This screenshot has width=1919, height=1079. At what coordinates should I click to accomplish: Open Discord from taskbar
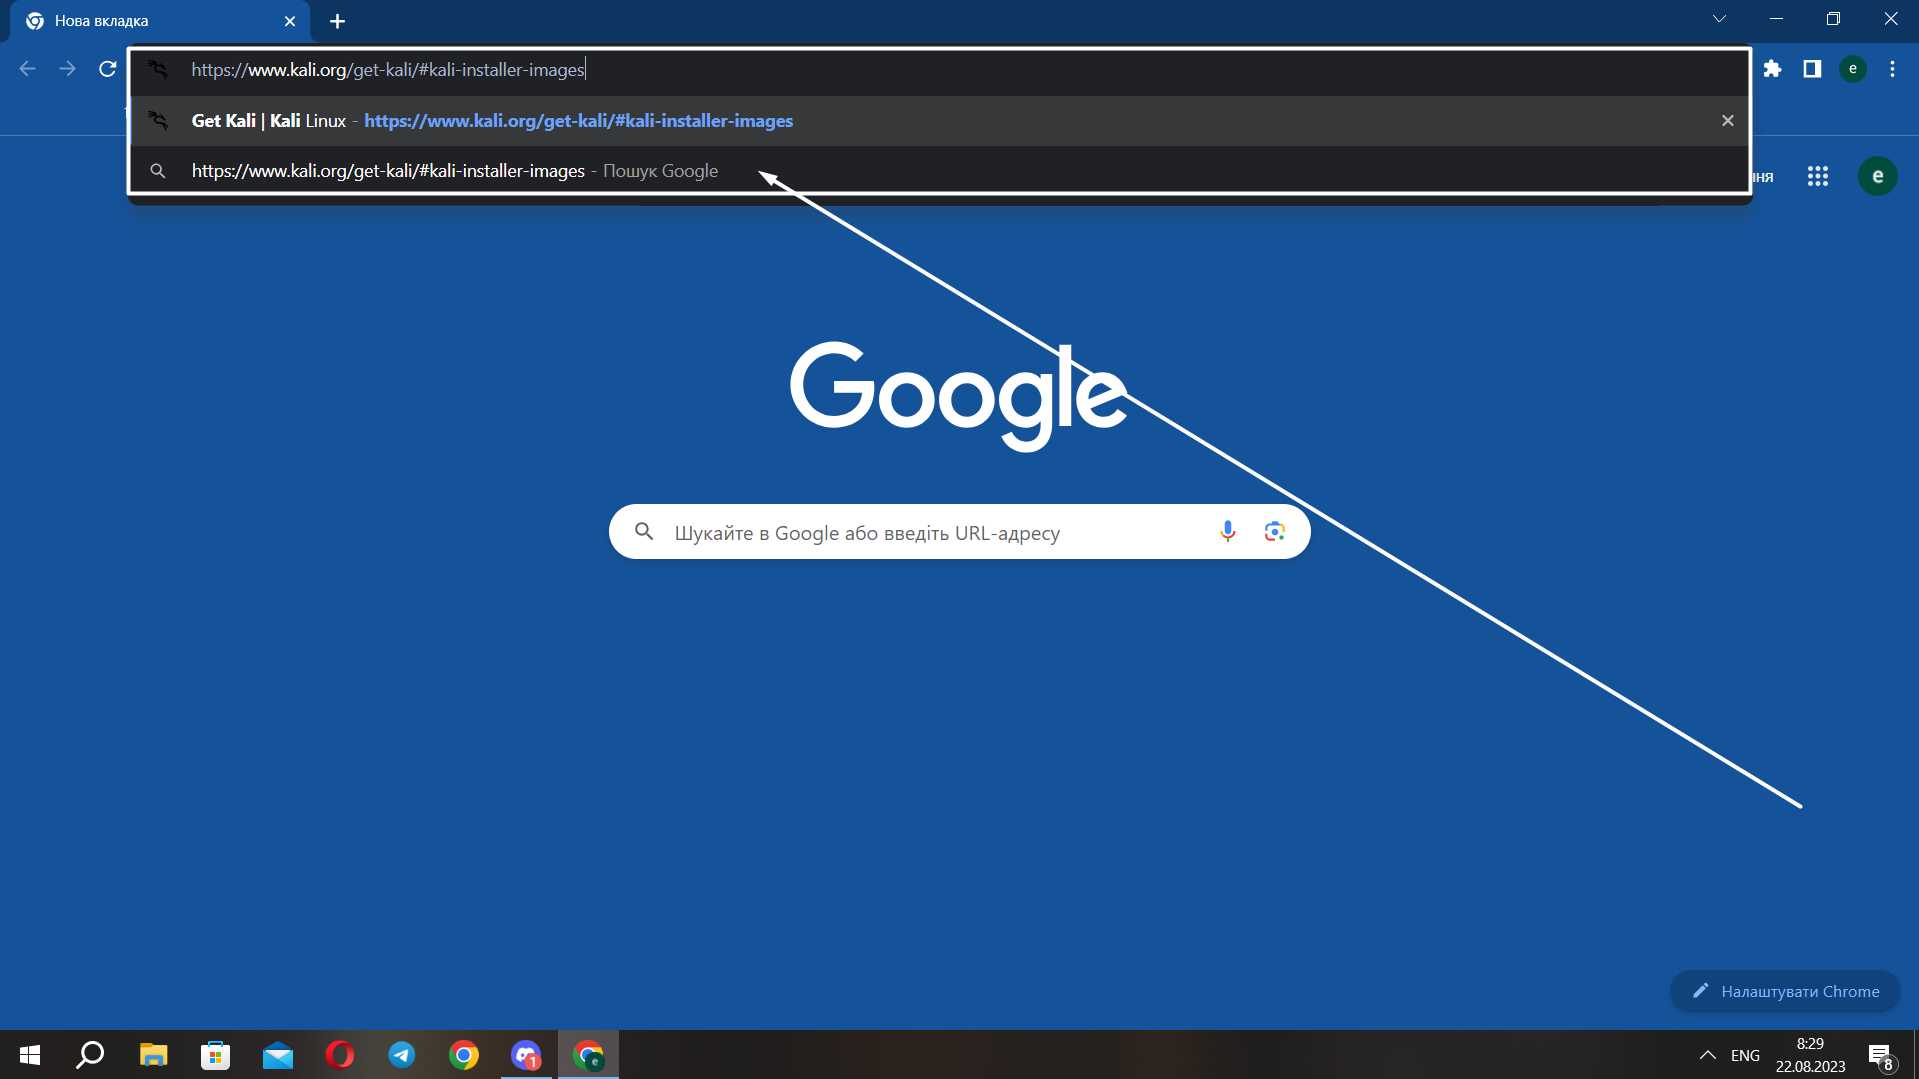tap(526, 1055)
